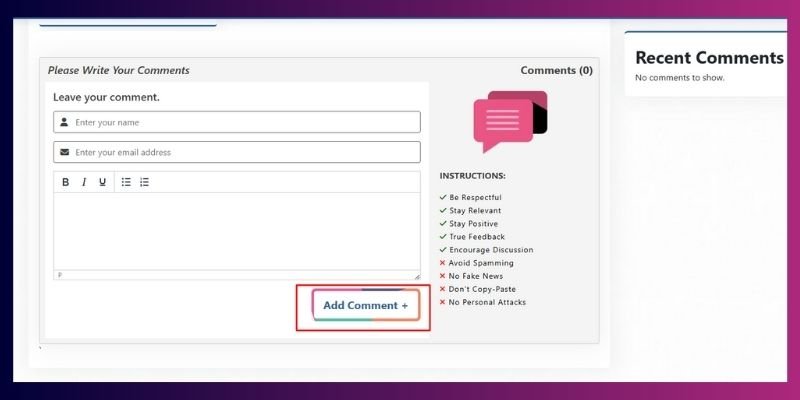
Task: Apply italic formatting in comment editor
Action: (84, 182)
